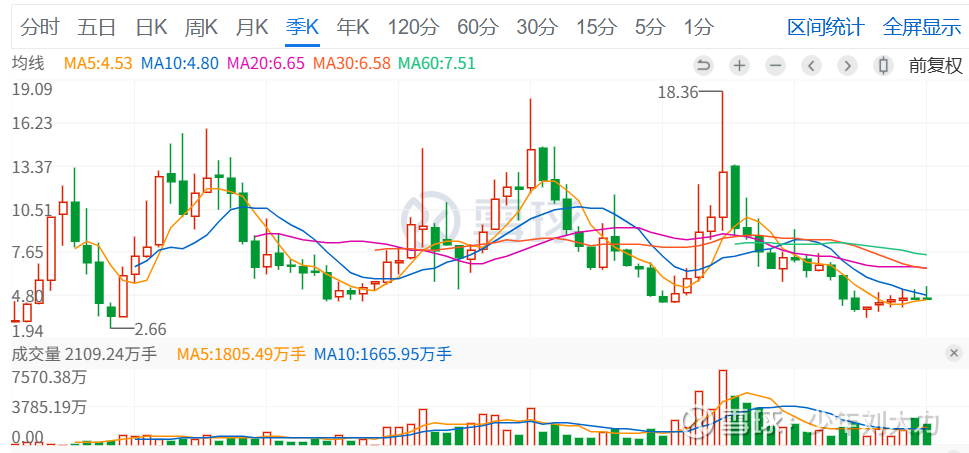Viewport: 969px width, 453px height.
Task: Select the 周K weekly candlestick tab
Action: pos(201,27)
